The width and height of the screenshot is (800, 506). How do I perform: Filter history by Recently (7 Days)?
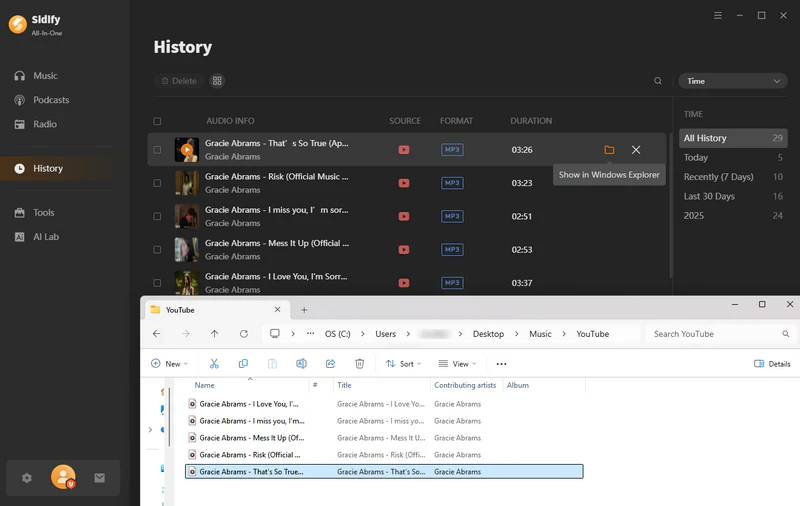tap(733, 177)
